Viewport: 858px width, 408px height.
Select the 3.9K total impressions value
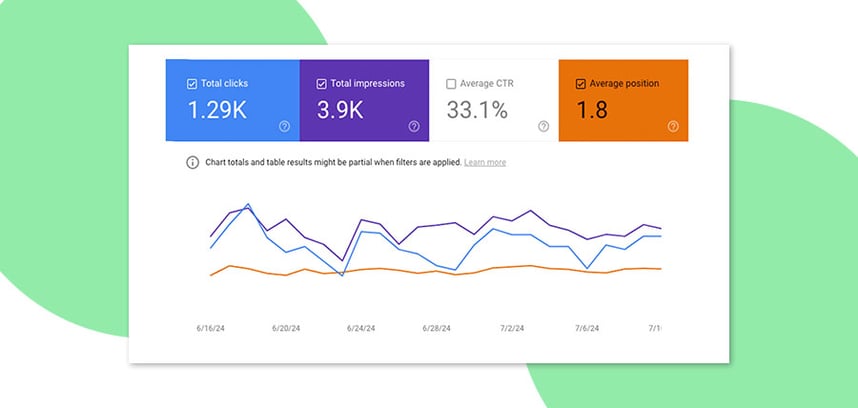coord(340,110)
